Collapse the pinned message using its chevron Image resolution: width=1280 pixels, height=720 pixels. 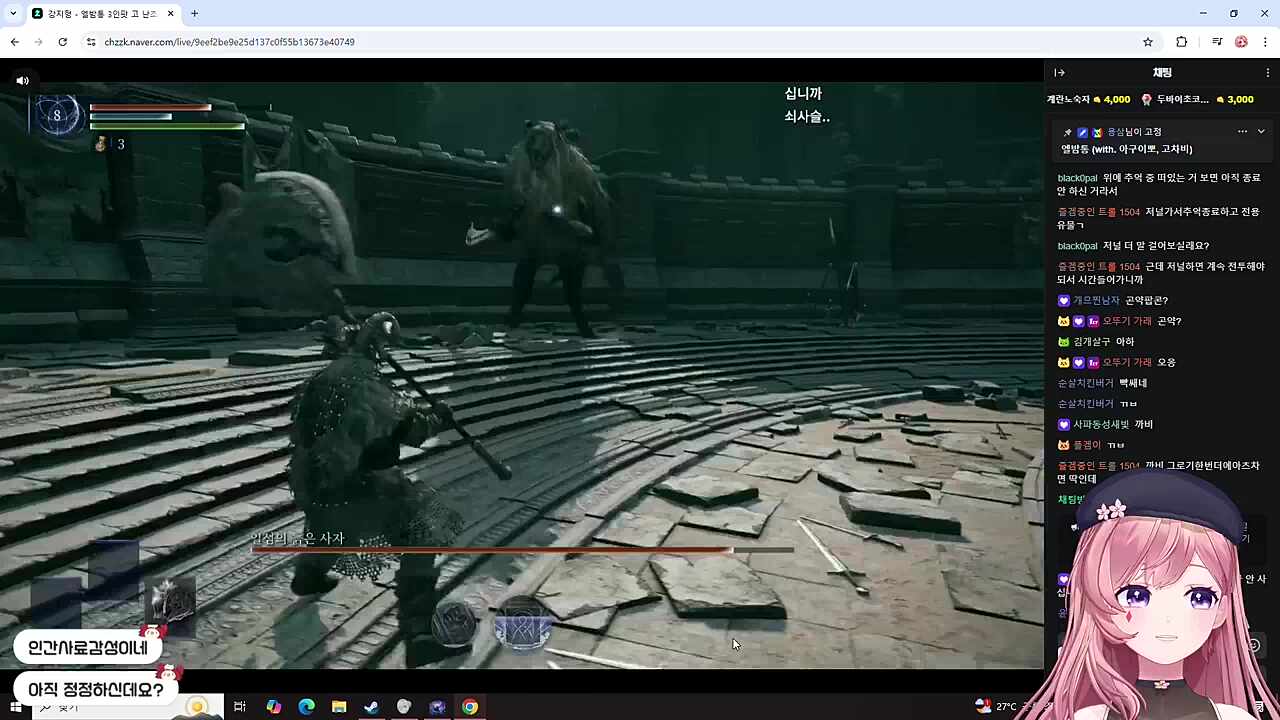tap(1260, 131)
